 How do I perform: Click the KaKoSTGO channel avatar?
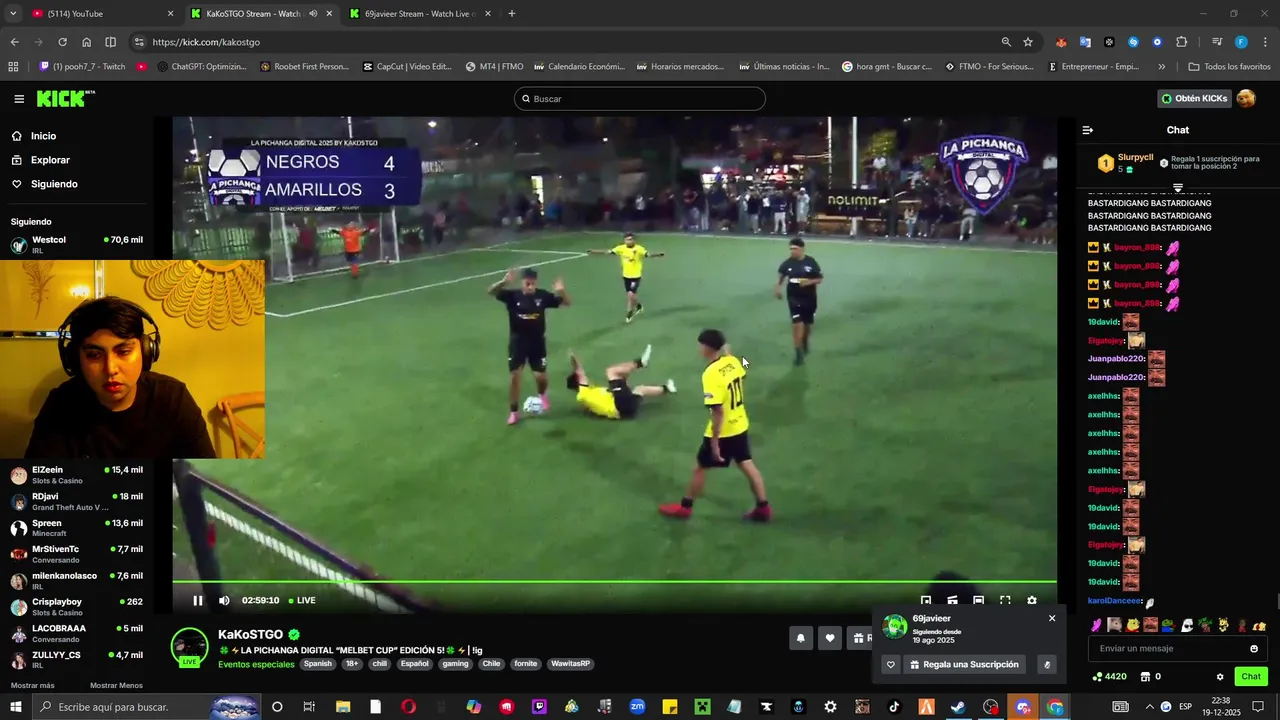pyautogui.click(x=189, y=648)
